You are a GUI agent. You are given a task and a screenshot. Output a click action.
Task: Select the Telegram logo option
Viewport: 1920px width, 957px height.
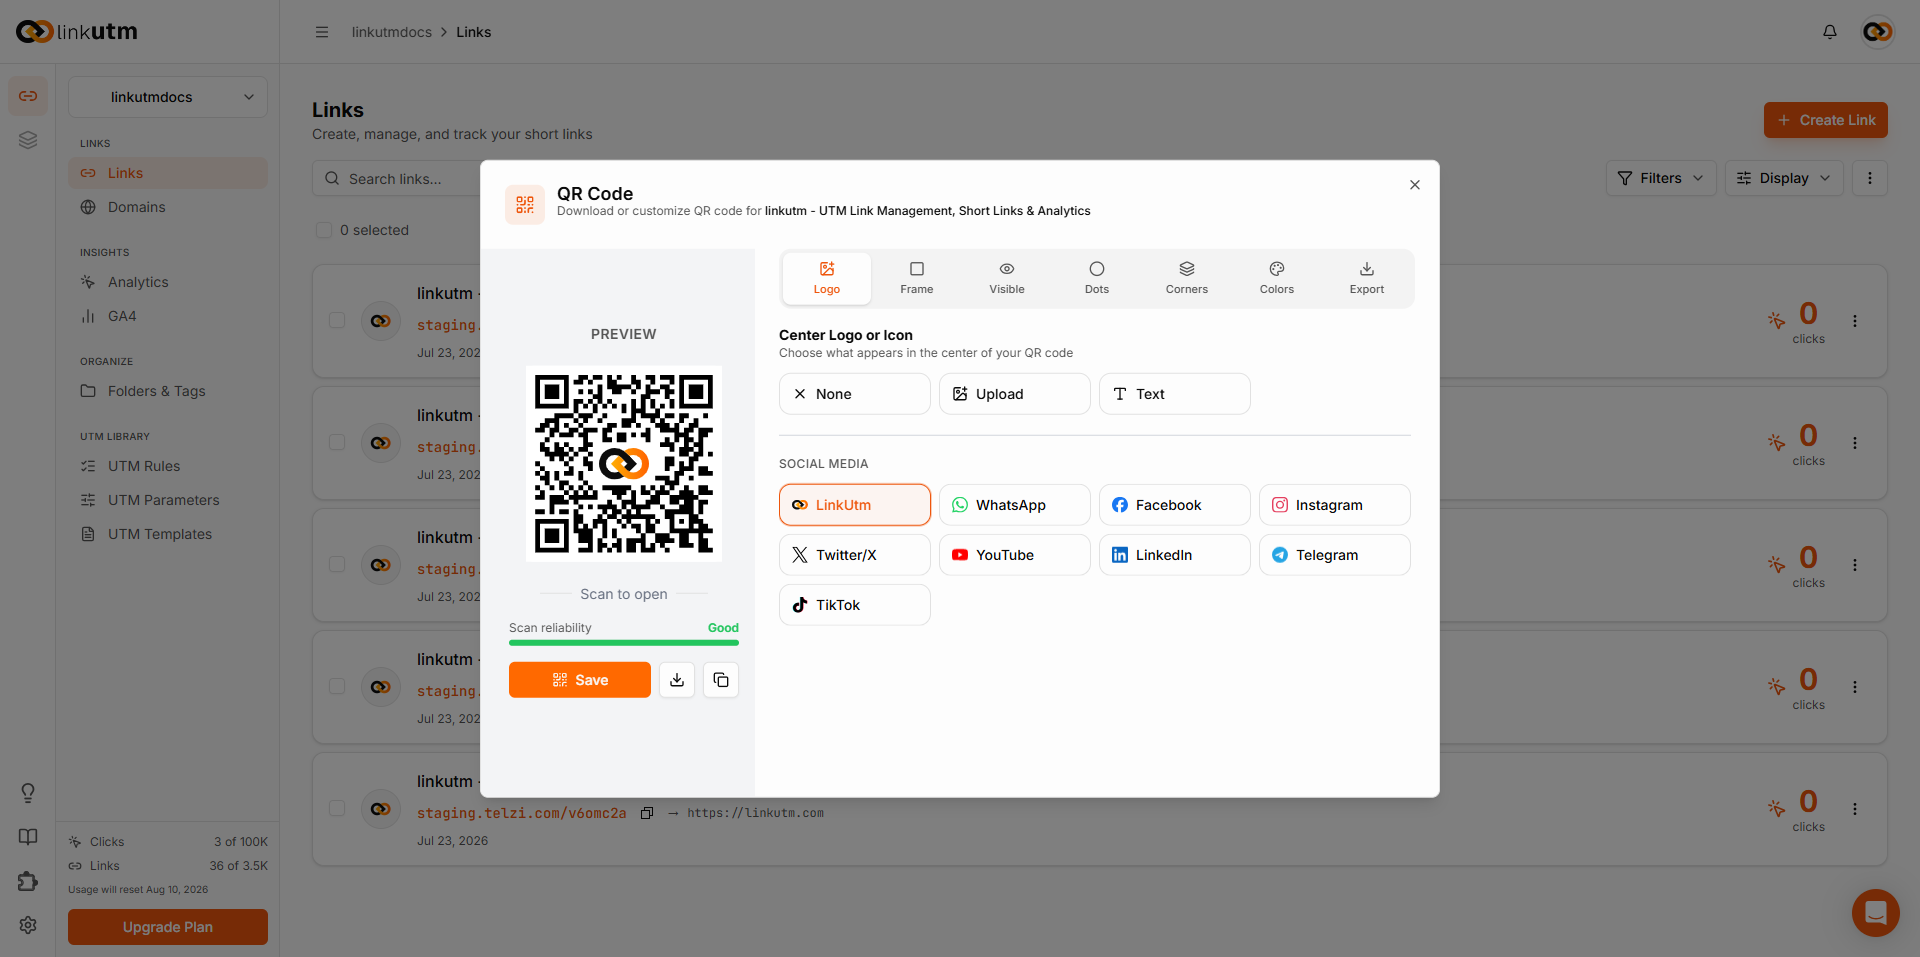click(1335, 555)
